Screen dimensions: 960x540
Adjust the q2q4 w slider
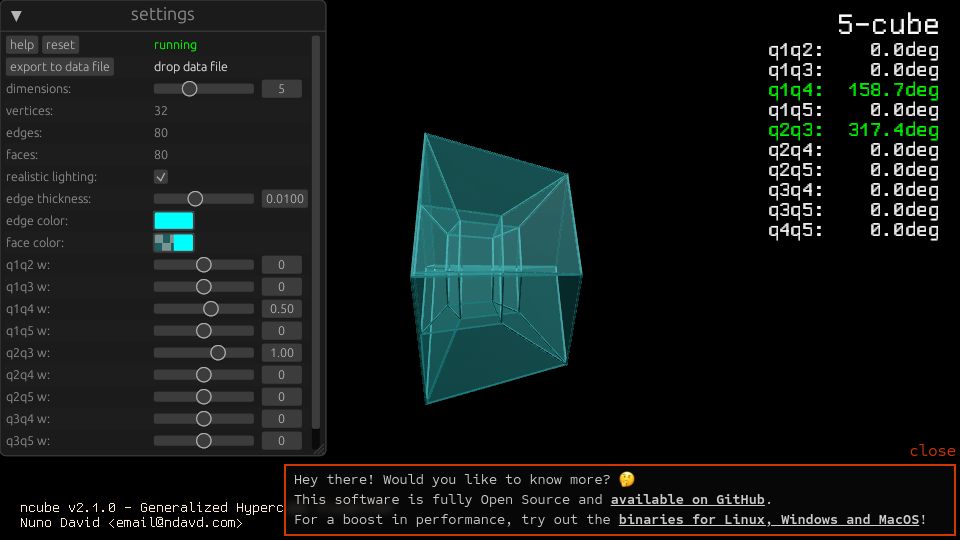coord(204,375)
